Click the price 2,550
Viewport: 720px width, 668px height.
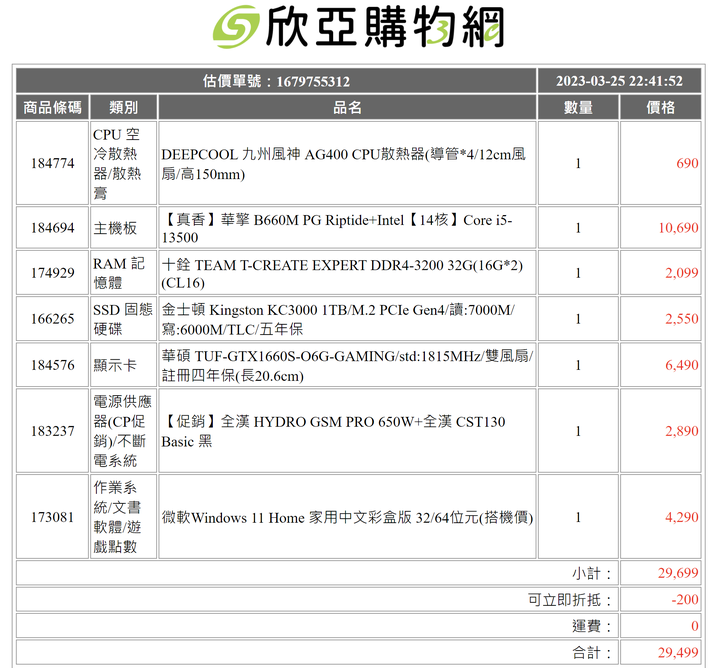pyautogui.click(x=682, y=319)
